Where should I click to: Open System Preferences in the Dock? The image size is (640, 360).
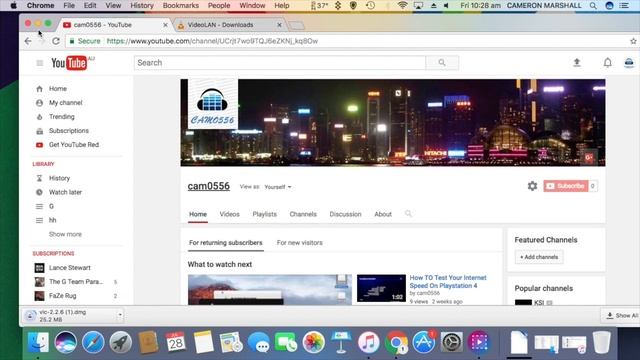(451, 342)
